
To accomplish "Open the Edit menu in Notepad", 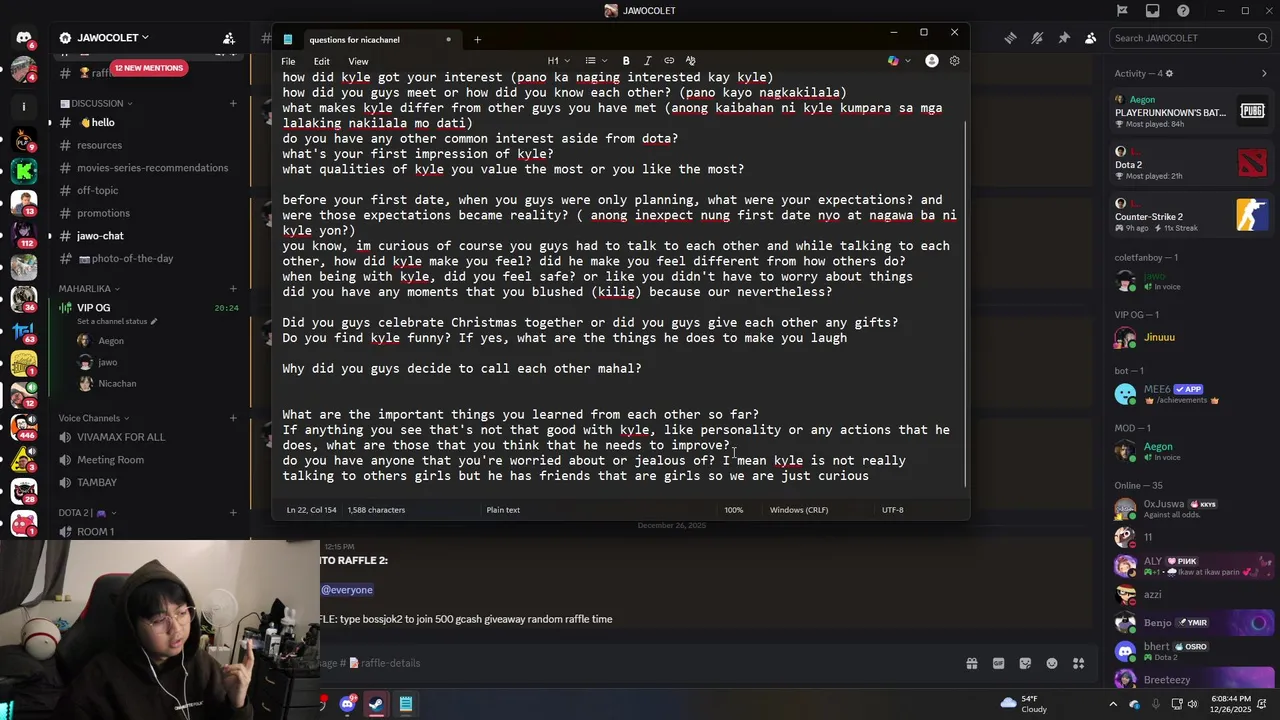I will 322,61.
